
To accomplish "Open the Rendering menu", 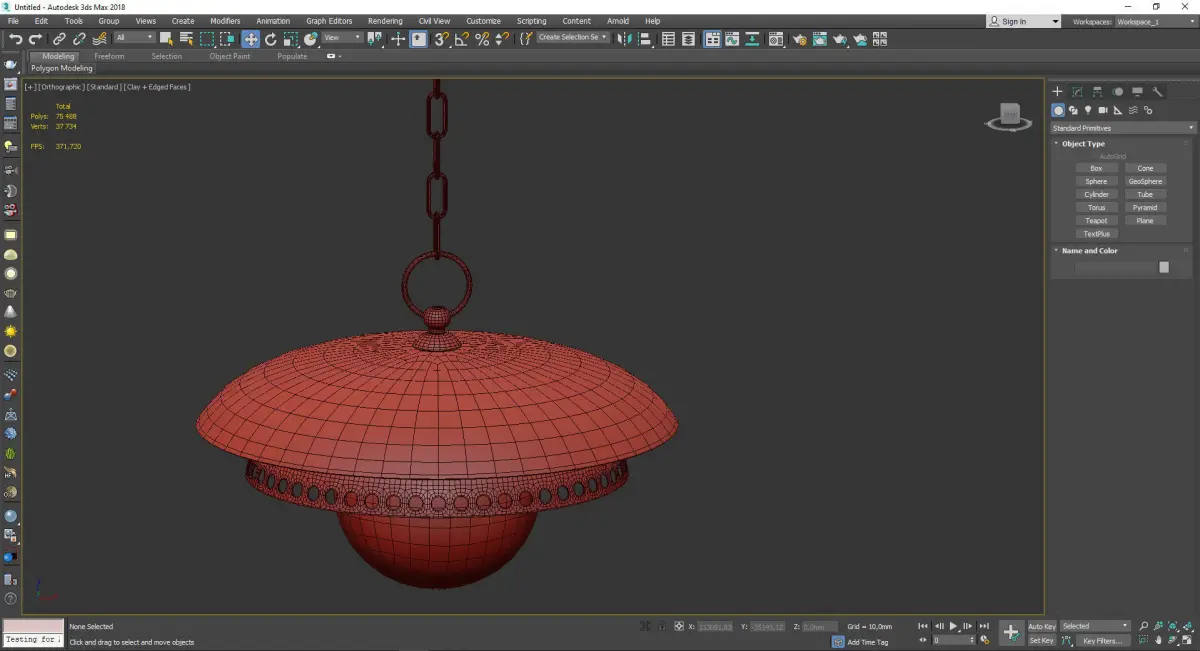I will point(385,21).
